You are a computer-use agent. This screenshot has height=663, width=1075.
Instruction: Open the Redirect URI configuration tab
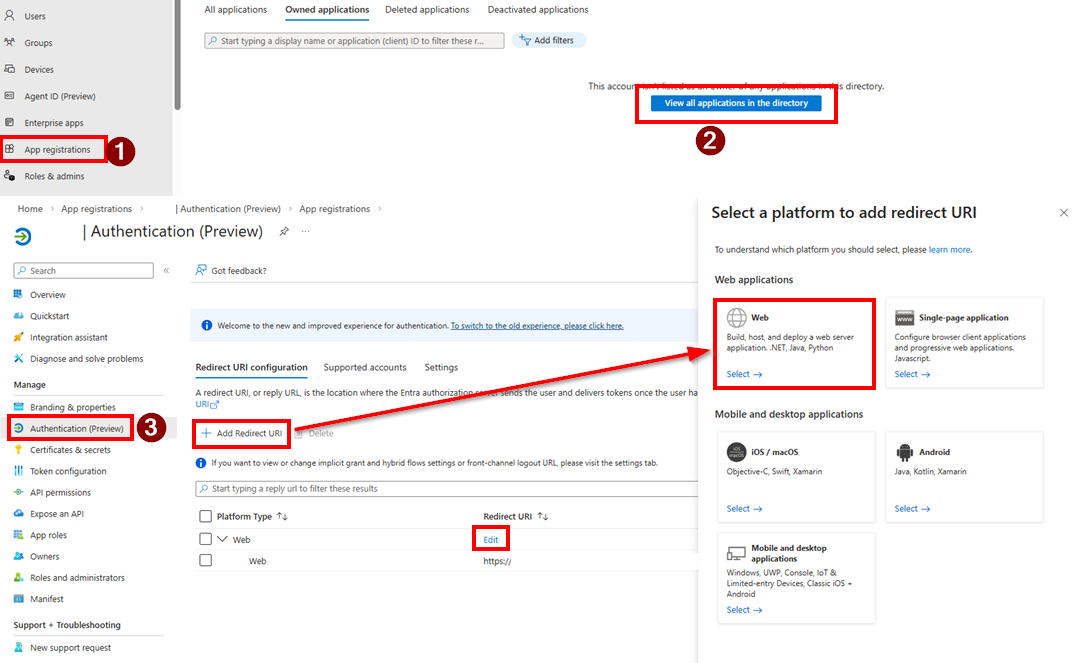pyautogui.click(x=252, y=367)
